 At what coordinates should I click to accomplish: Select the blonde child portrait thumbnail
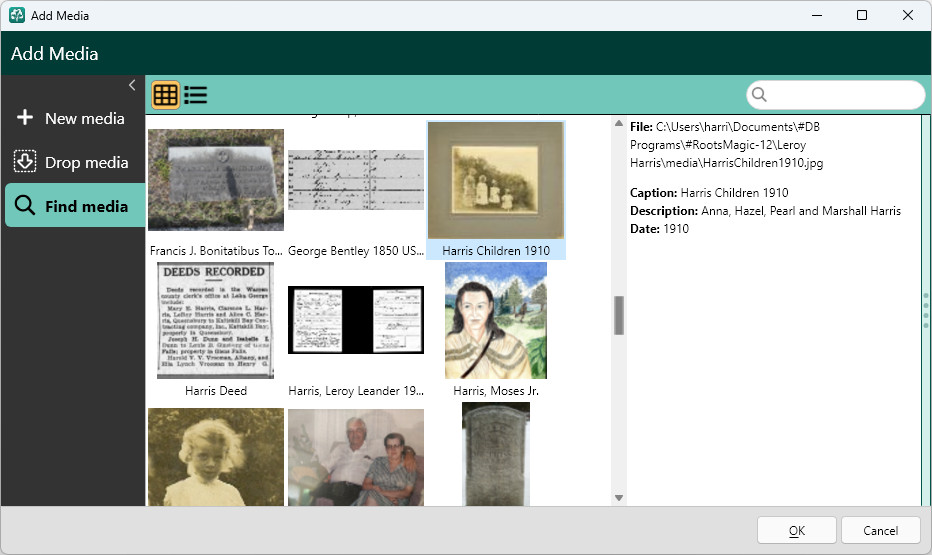click(216, 457)
